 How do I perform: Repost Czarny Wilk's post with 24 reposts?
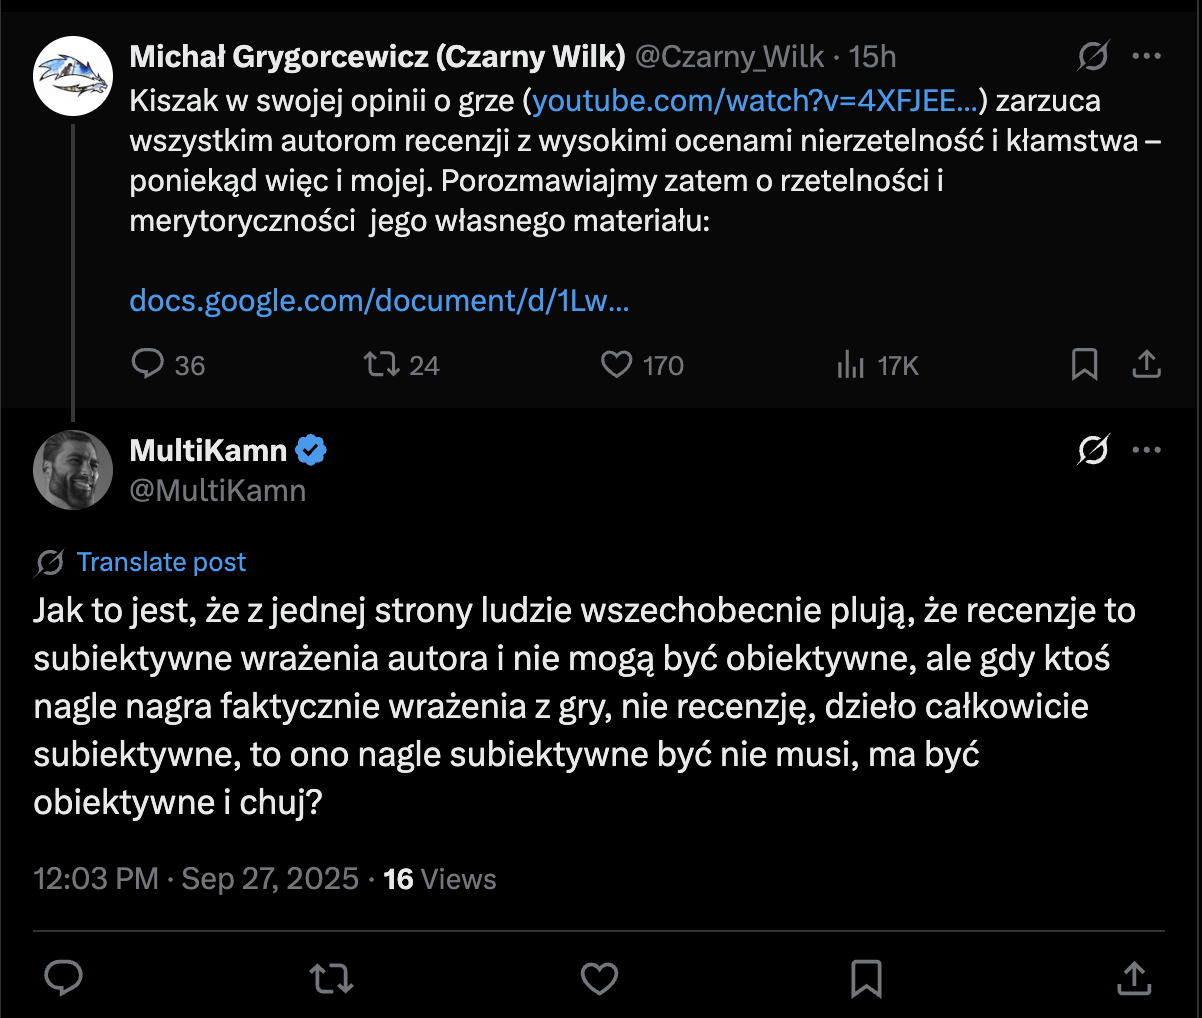point(381,364)
